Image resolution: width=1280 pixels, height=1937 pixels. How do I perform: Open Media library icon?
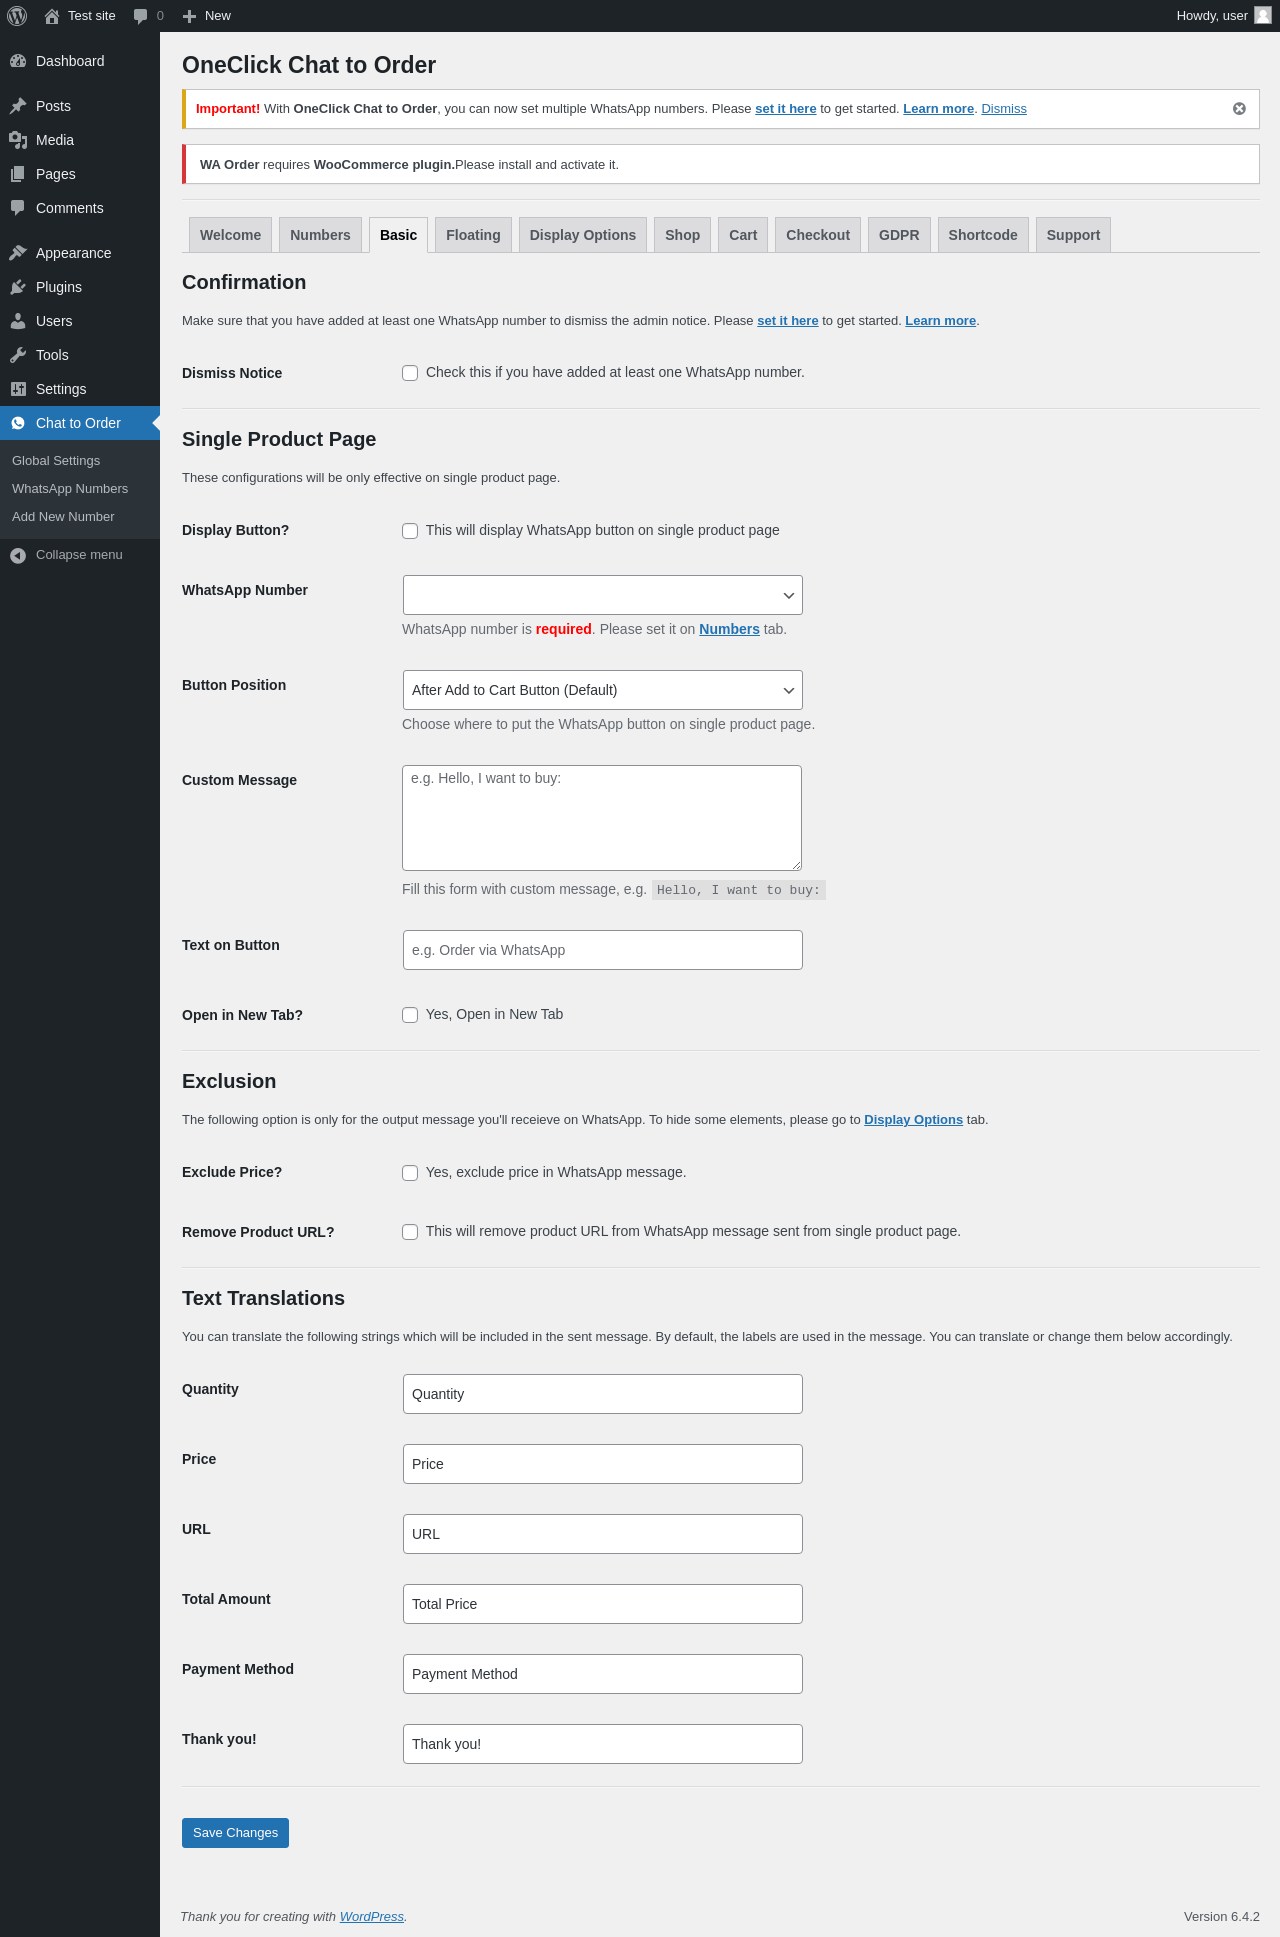pos(18,140)
